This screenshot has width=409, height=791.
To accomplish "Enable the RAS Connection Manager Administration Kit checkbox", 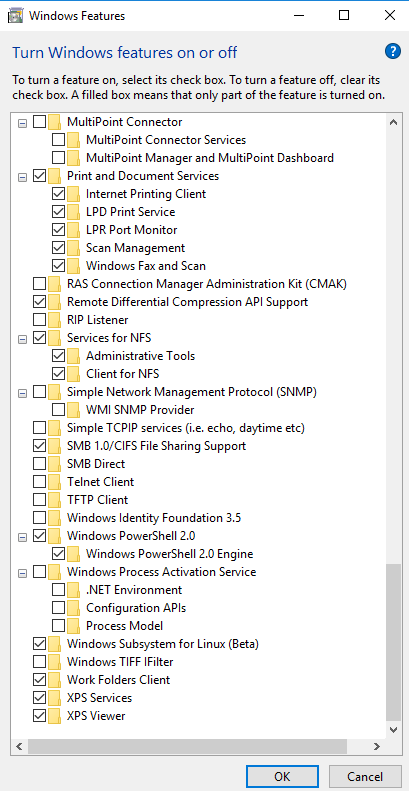I will pos(39,284).
